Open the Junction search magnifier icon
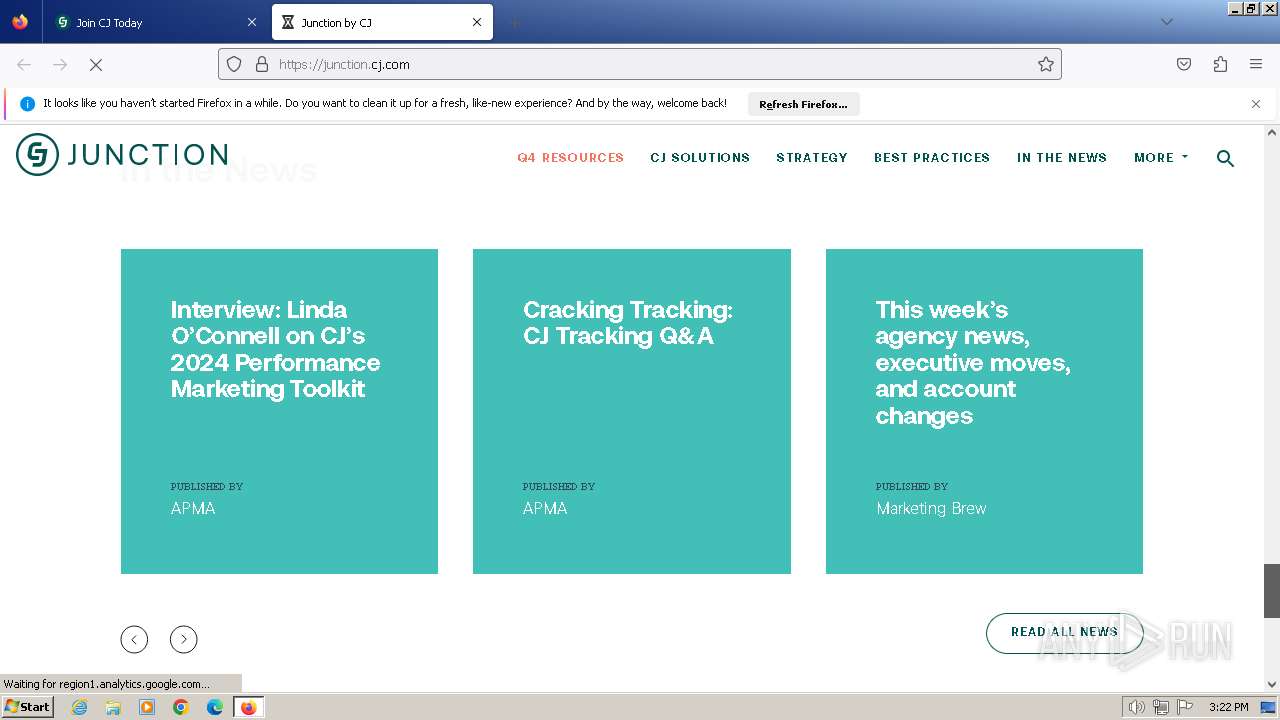 click(1225, 158)
